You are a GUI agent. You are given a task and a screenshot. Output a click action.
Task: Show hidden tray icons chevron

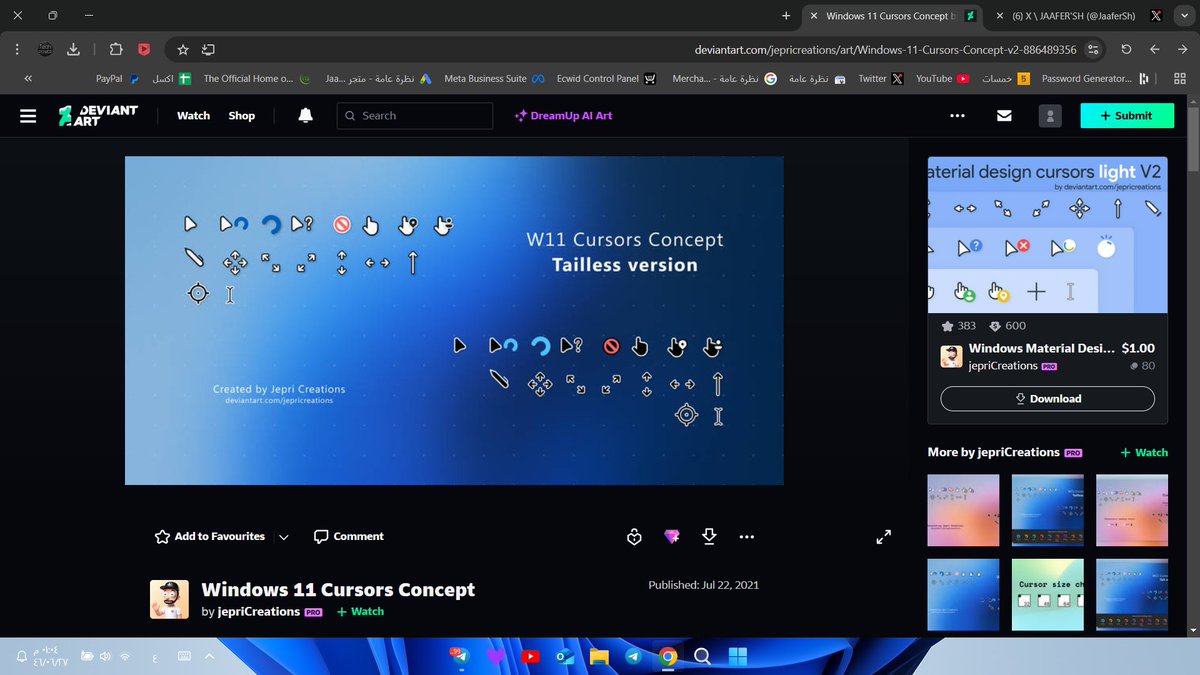(209, 657)
